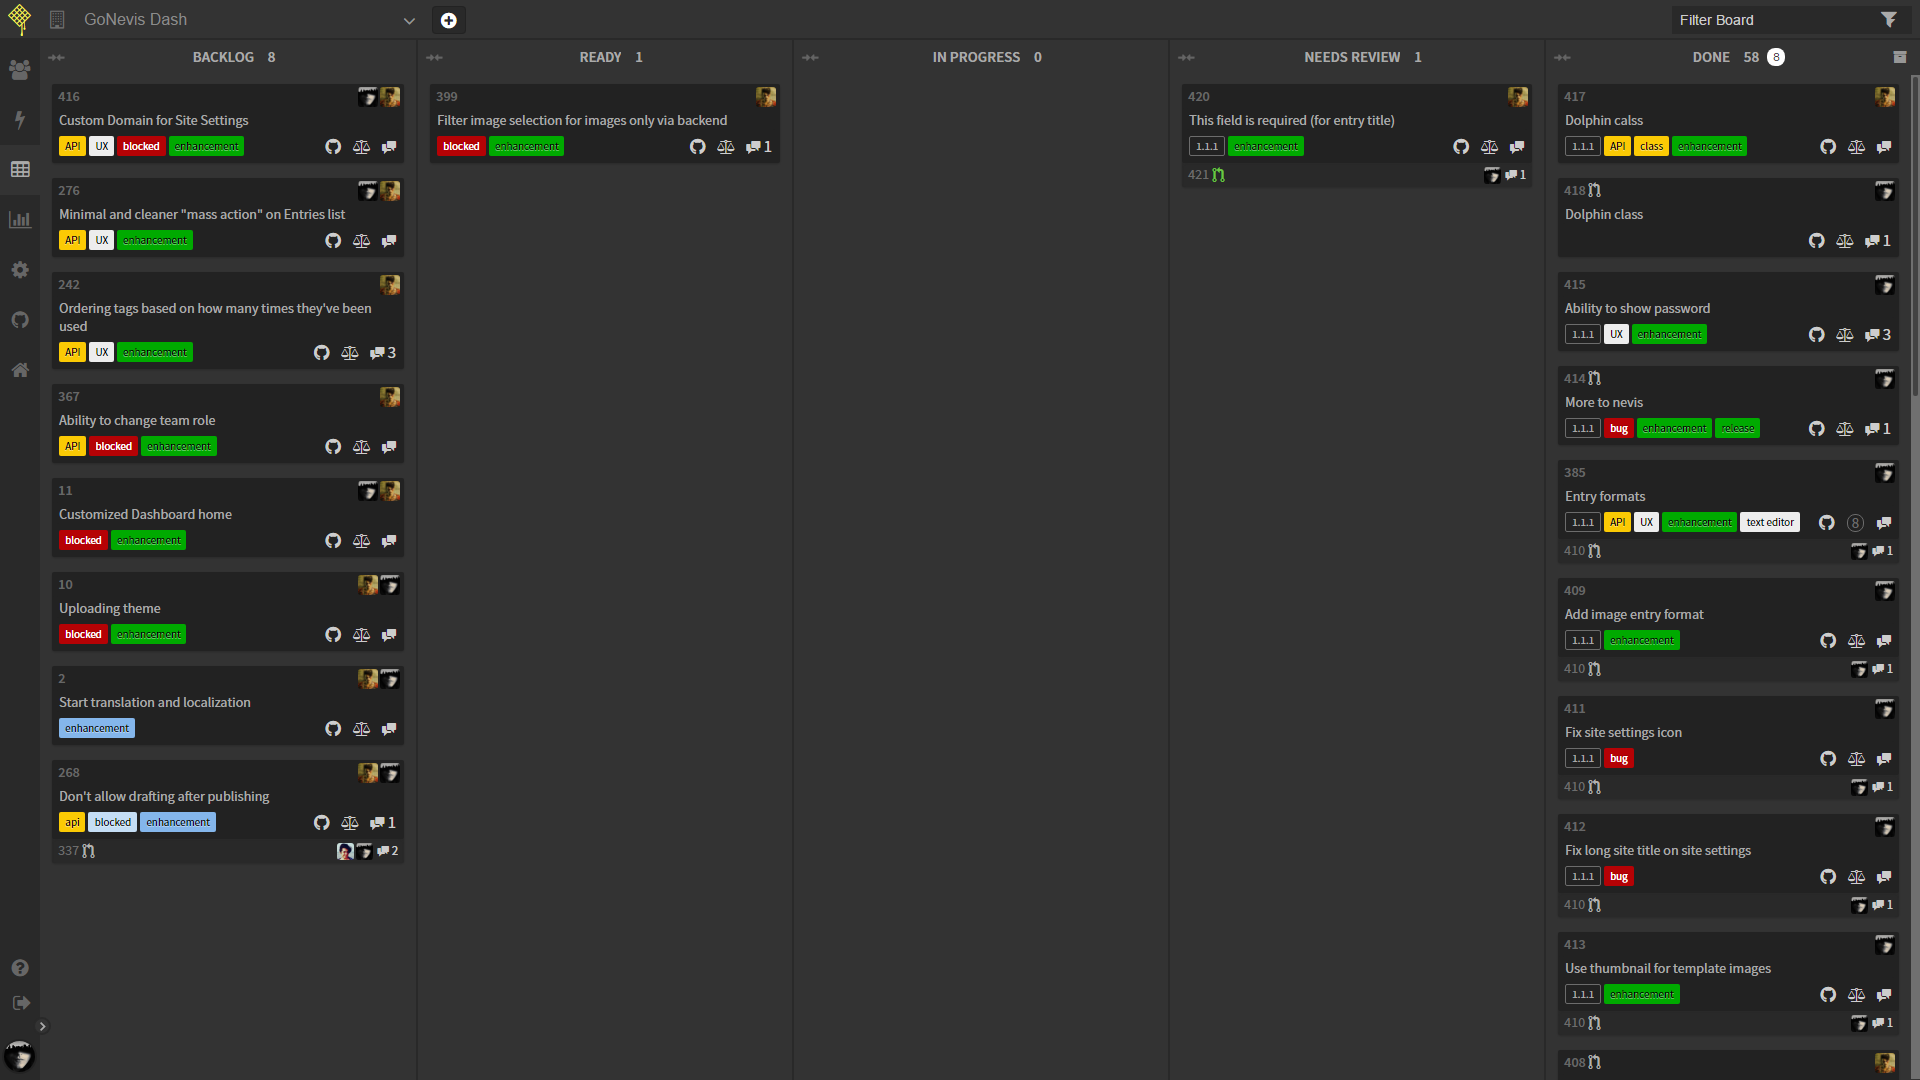Open the Activity lightning bolt sidebar icon
Viewport: 1920px width, 1080px height.
19,120
